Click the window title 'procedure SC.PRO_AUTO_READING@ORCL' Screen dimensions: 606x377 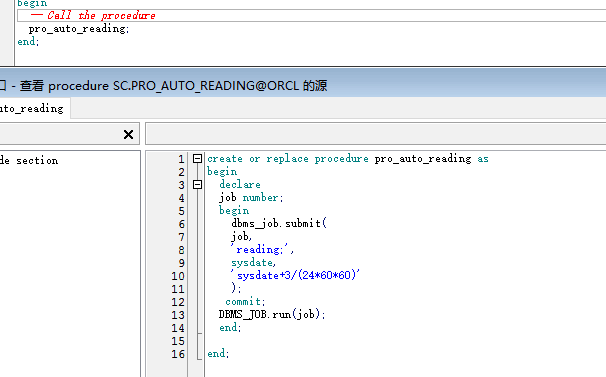[x=174, y=85]
